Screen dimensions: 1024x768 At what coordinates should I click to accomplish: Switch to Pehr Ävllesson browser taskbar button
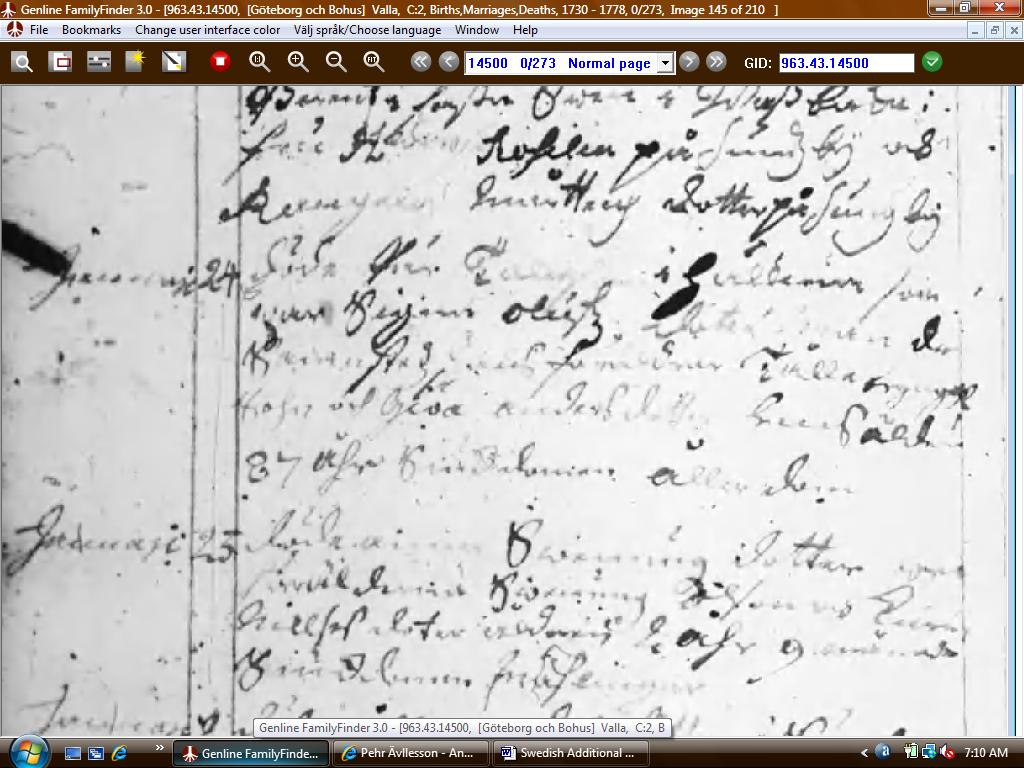pos(411,753)
